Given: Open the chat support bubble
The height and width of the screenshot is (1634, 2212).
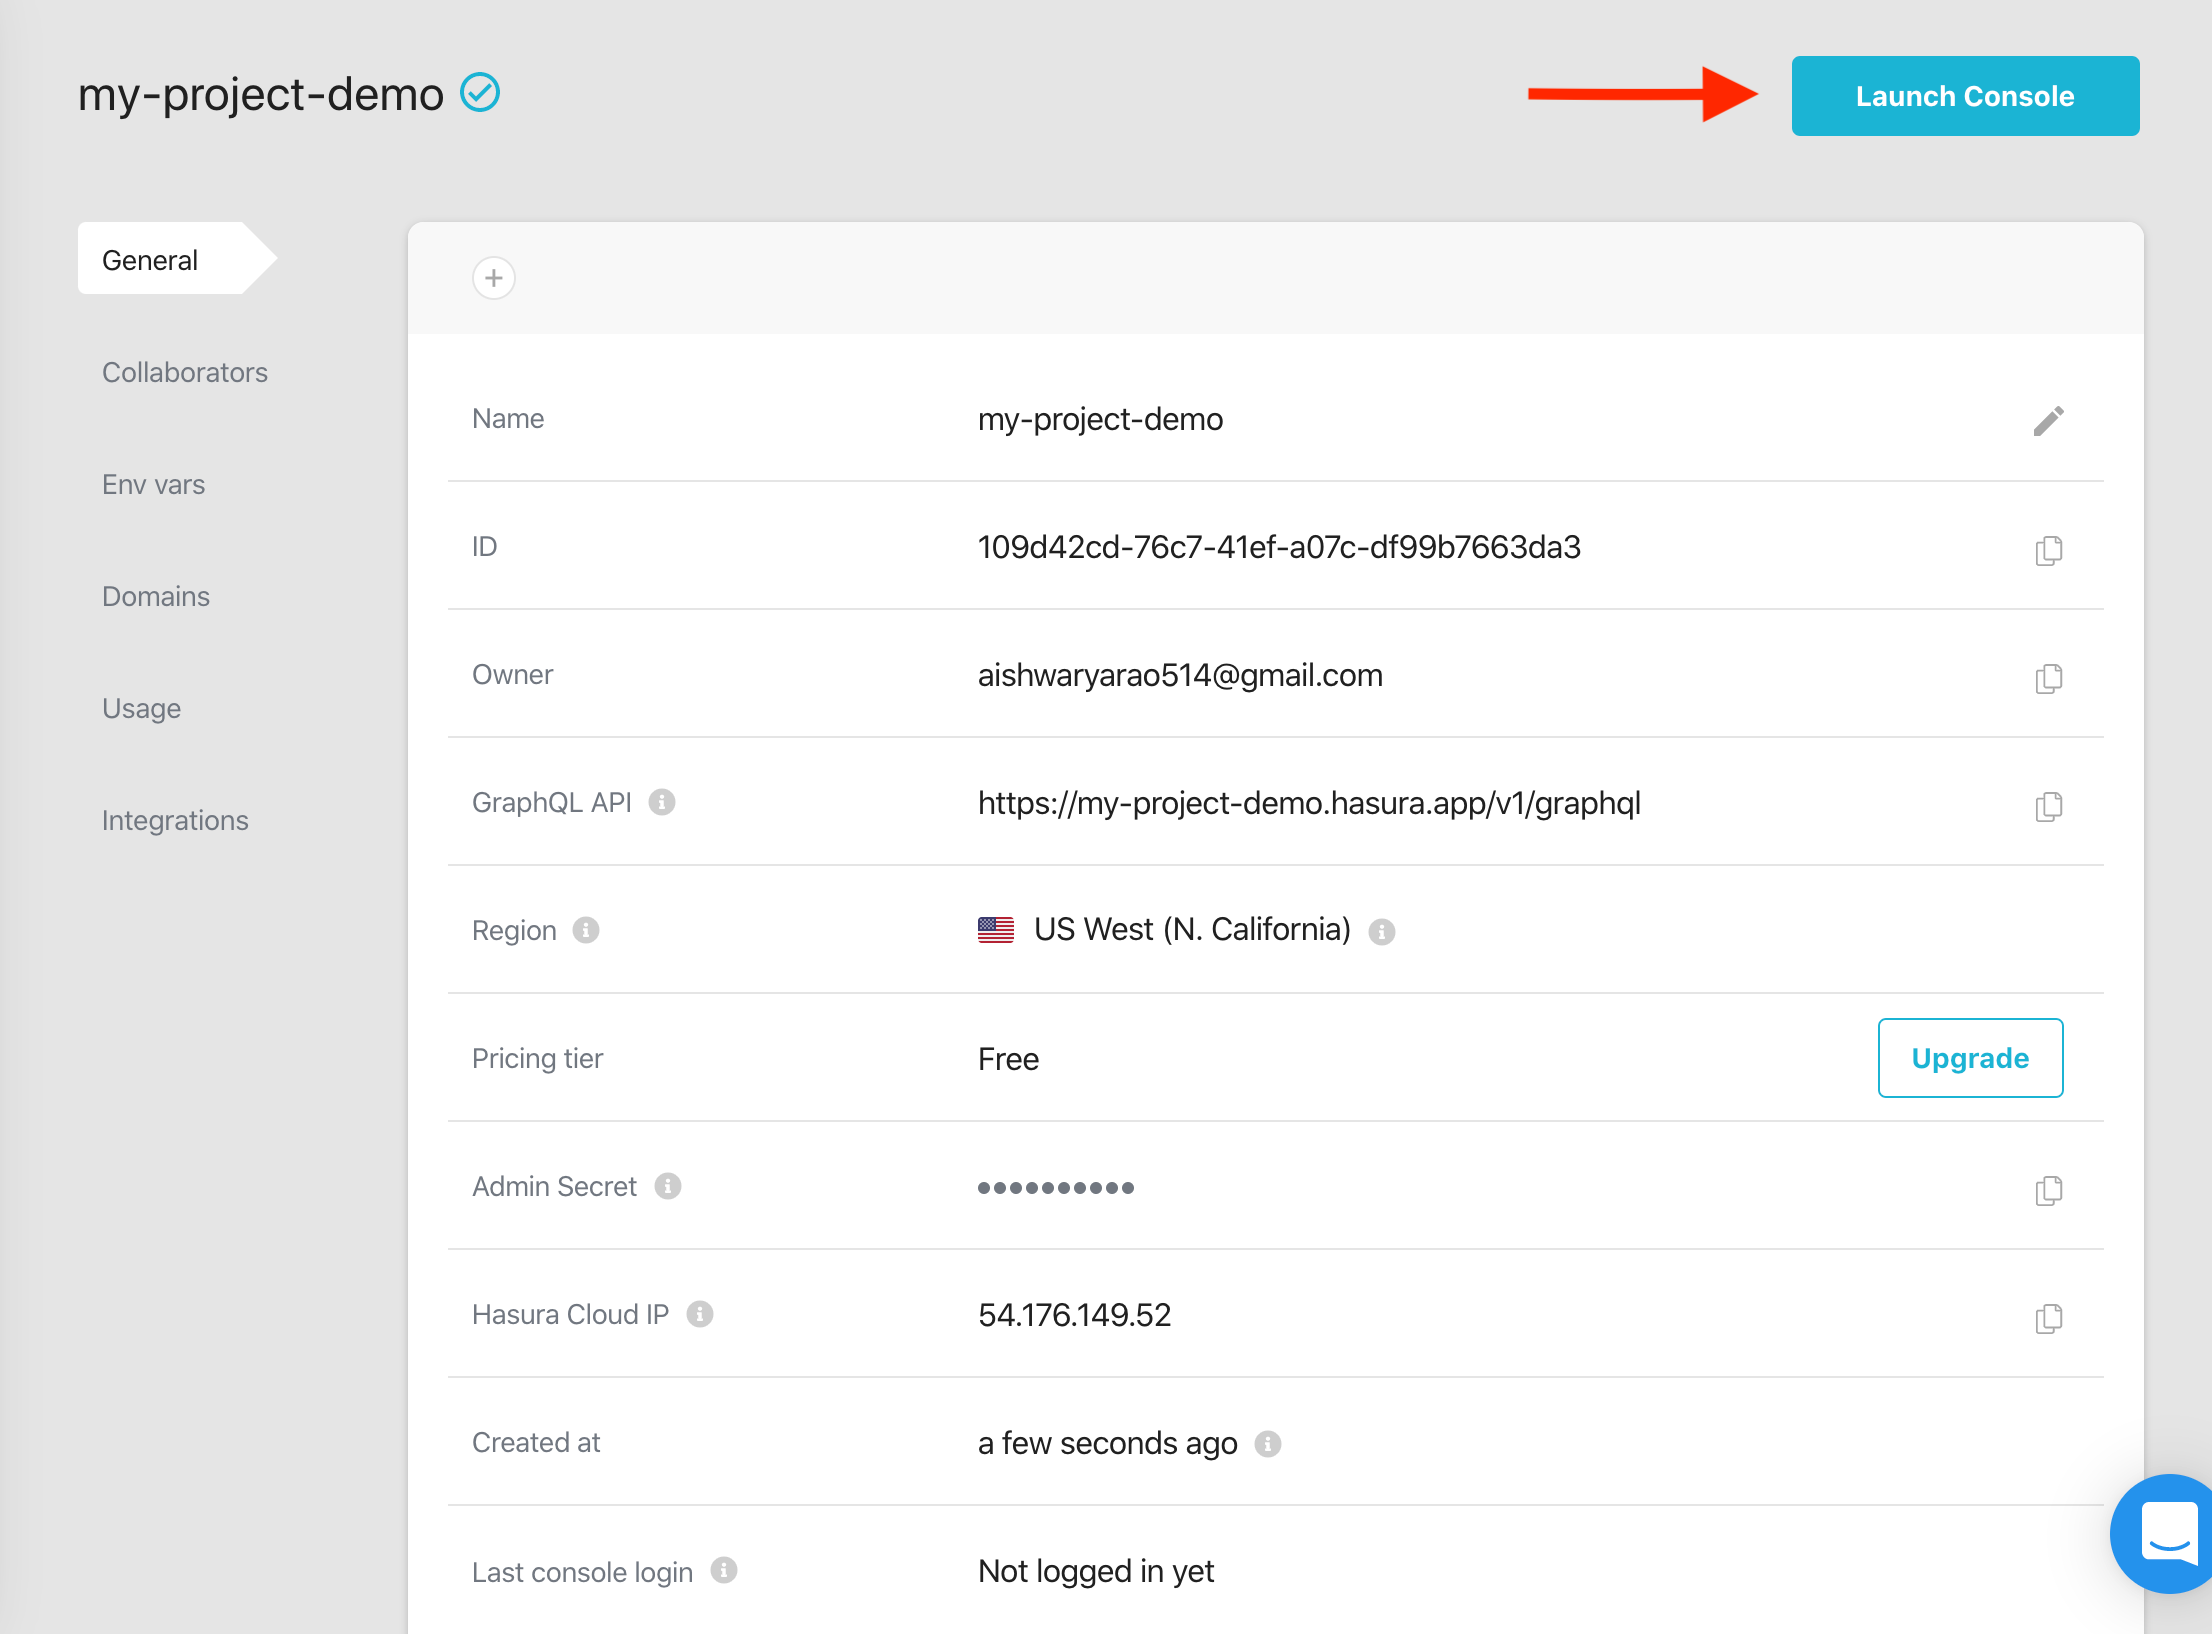Looking at the screenshot, I should coord(2166,1532).
